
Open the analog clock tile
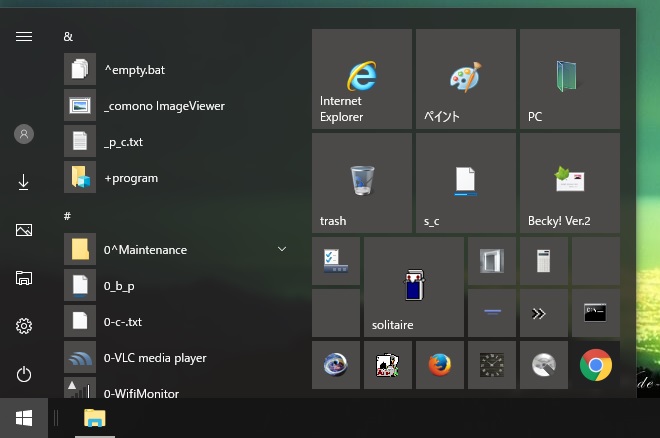pos(492,365)
